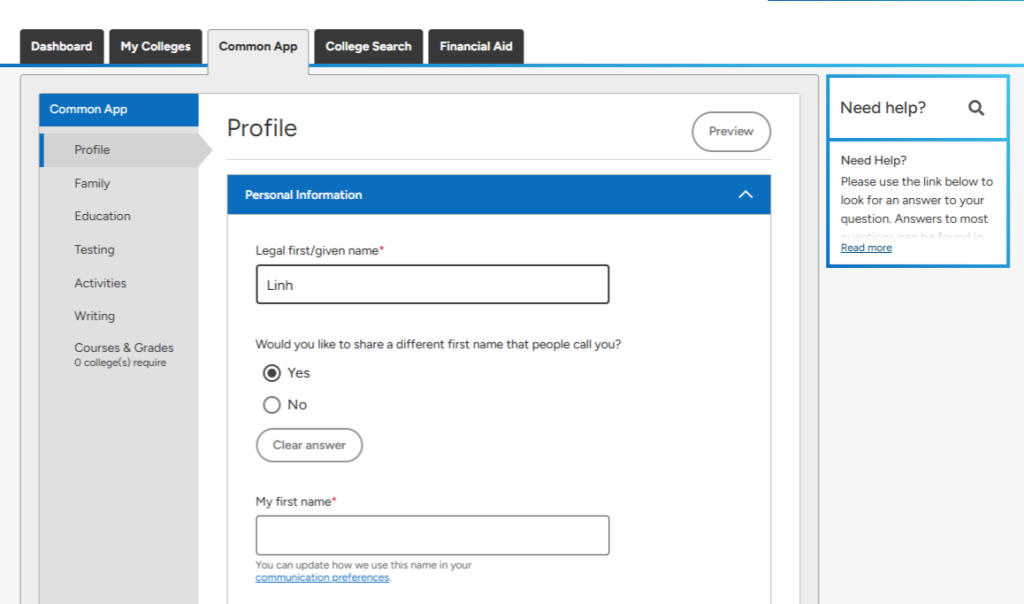This screenshot has width=1024, height=604.
Task: Open the Financial Aid tab
Action: (476, 47)
